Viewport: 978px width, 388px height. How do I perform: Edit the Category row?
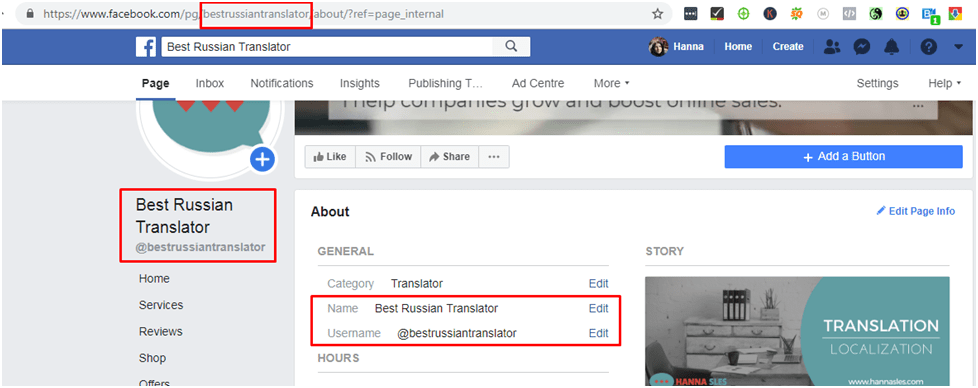tap(598, 284)
